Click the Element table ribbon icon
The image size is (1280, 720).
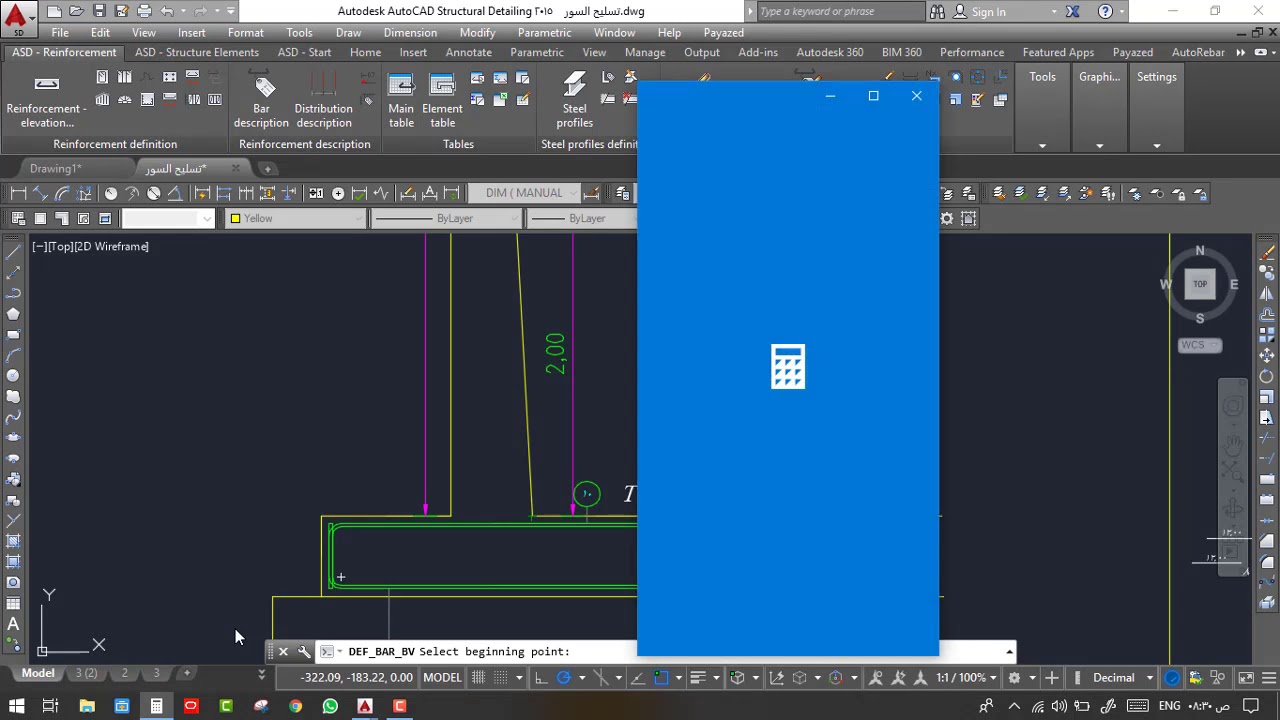pos(442,100)
